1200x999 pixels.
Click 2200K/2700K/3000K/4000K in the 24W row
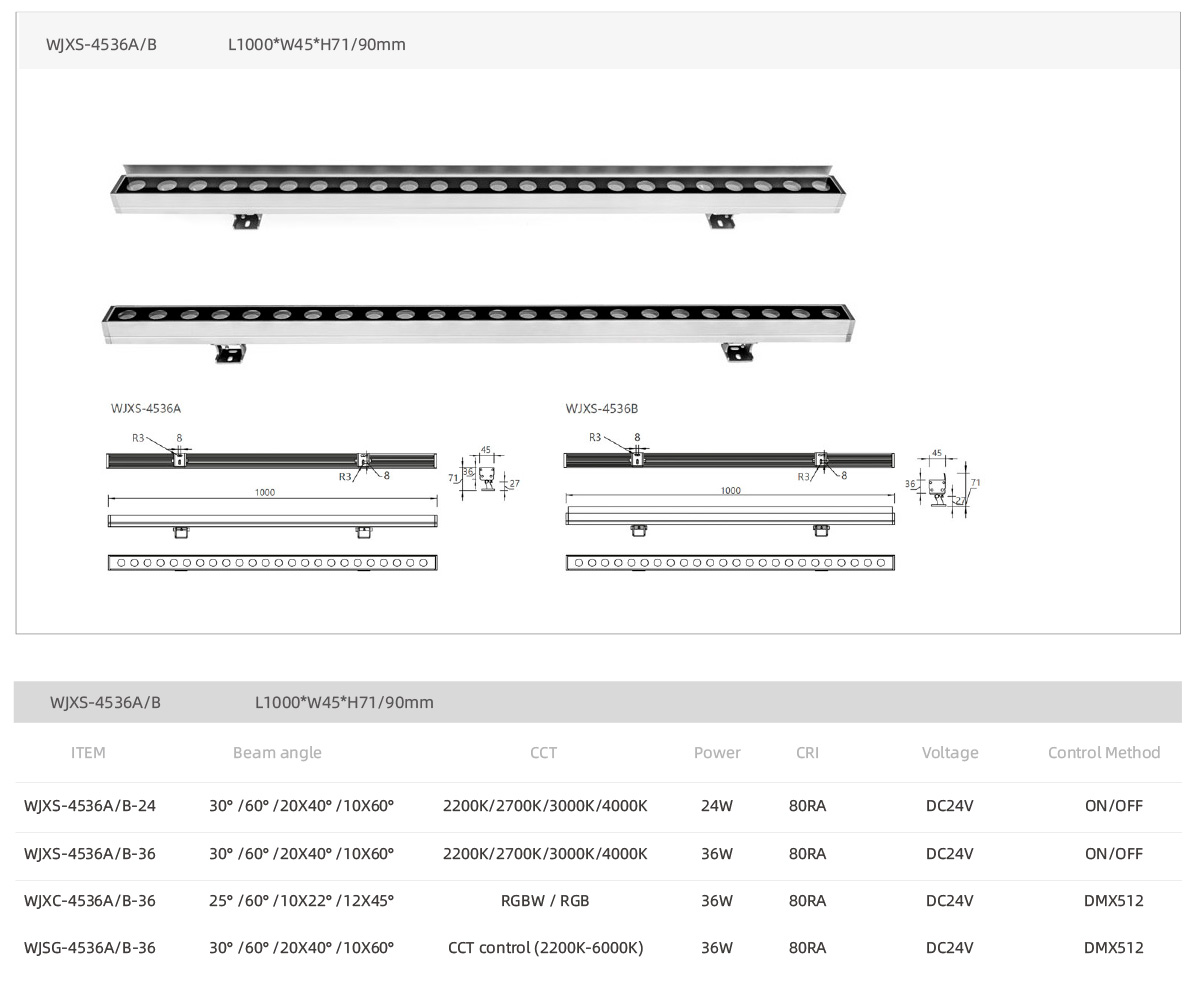545,805
